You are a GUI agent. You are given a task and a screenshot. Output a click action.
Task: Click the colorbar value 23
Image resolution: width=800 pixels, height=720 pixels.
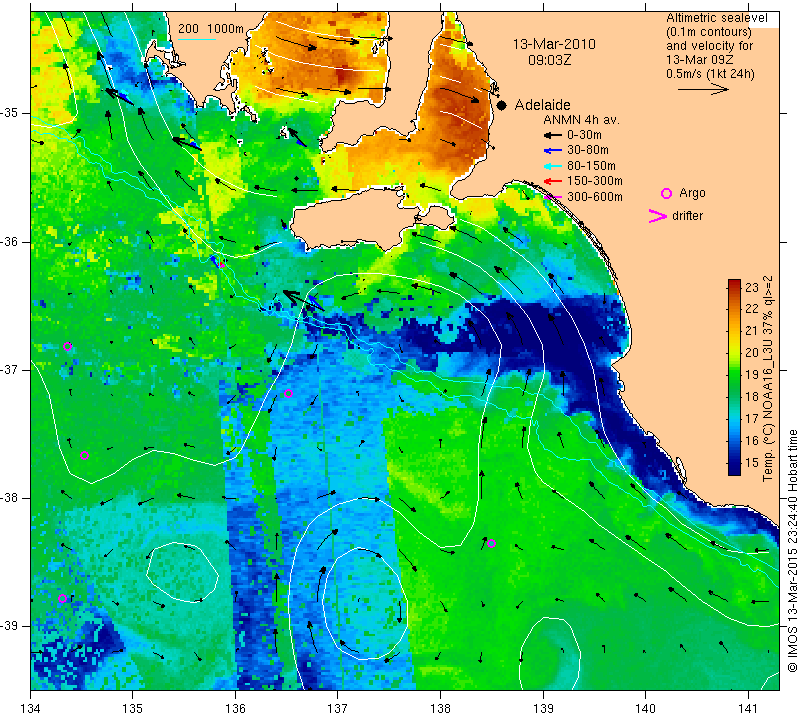point(752,288)
